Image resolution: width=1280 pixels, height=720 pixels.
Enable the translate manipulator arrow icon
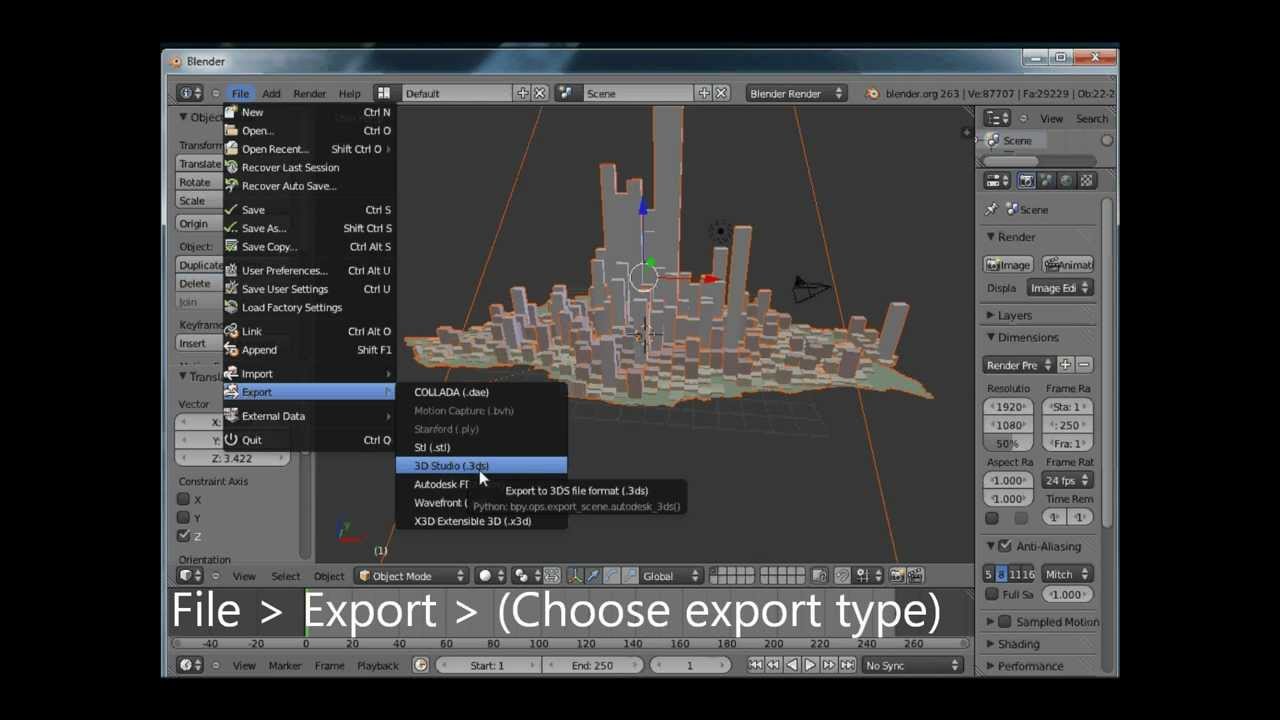click(593, 576)
